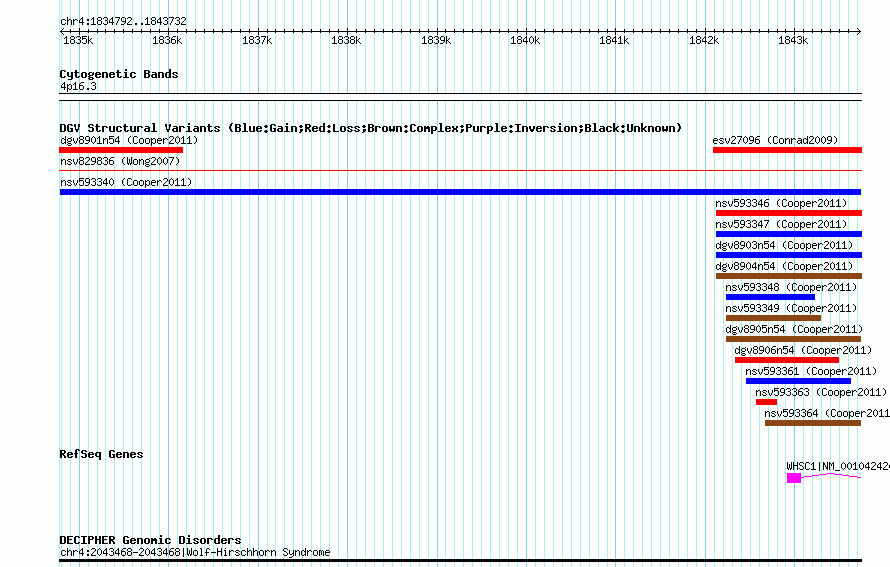Open the nsv593363 (Cooper2011) label
890x567 pixels.
821,392
